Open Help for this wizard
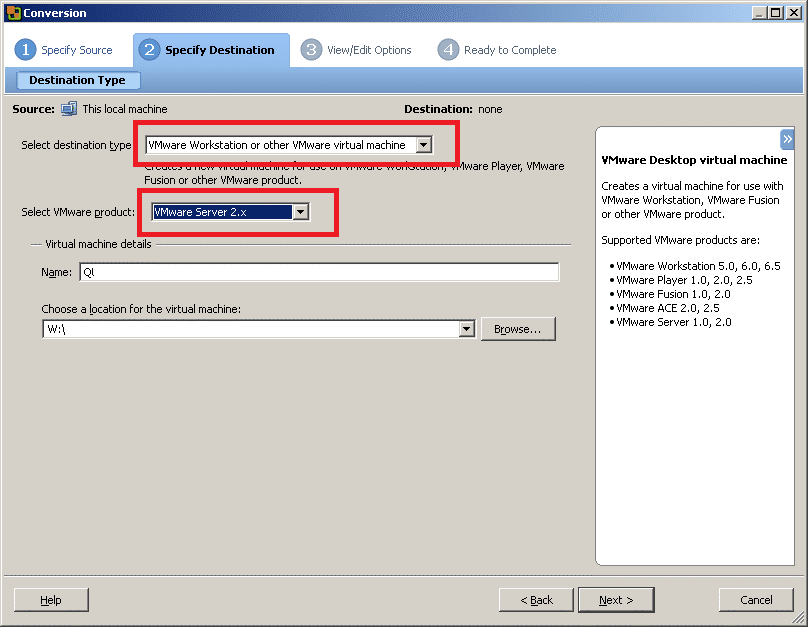 pyautogui.click(x=51, y=600)
